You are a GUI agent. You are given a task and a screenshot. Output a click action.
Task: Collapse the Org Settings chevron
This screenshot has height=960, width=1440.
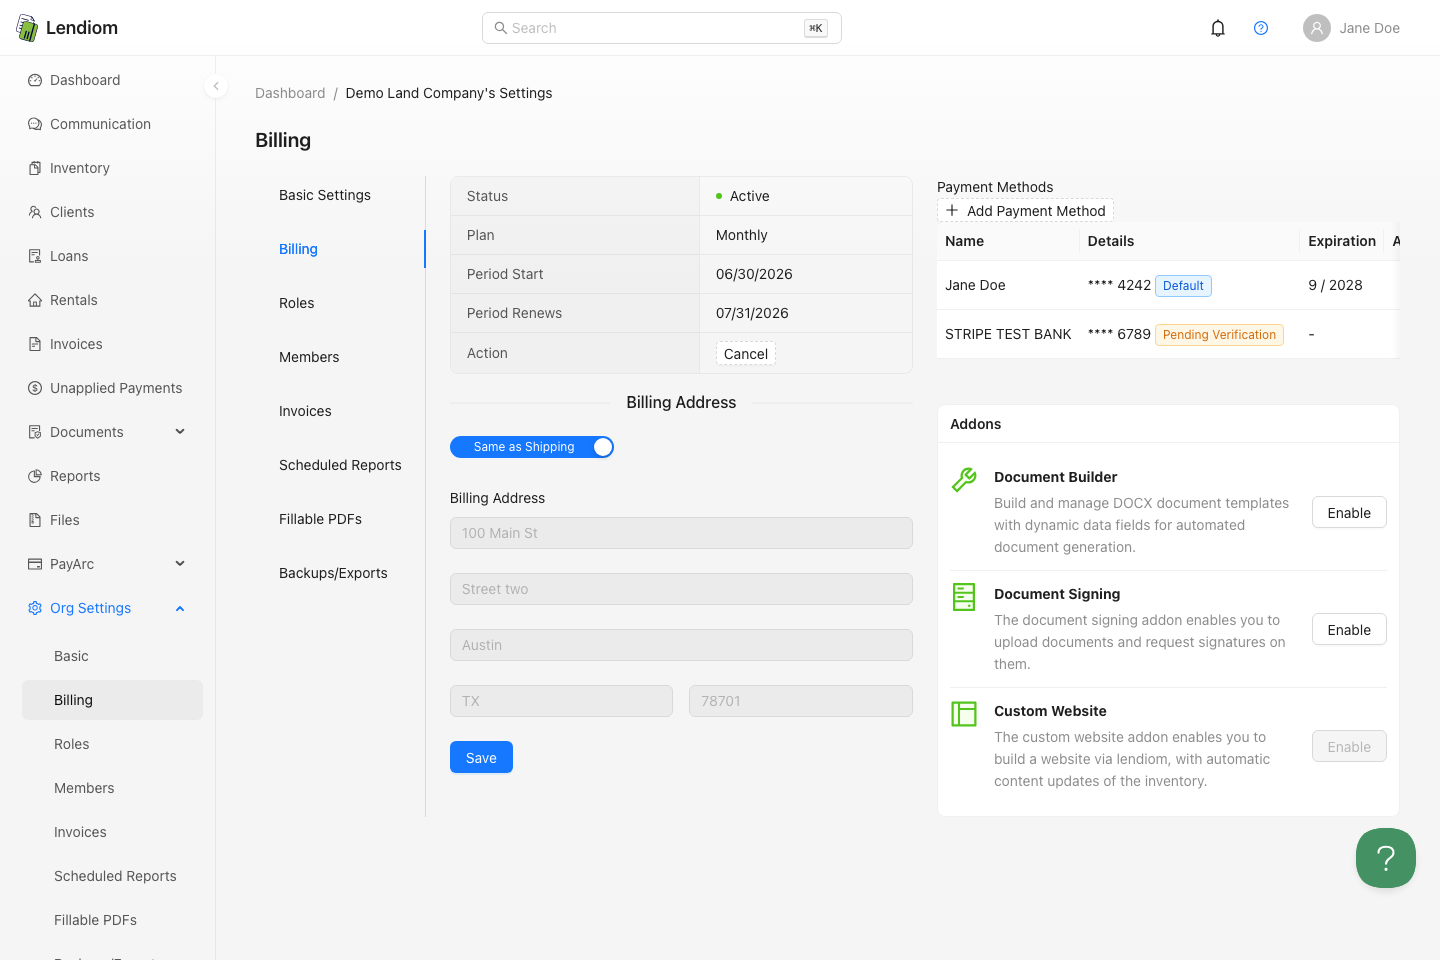coord(180,608)
